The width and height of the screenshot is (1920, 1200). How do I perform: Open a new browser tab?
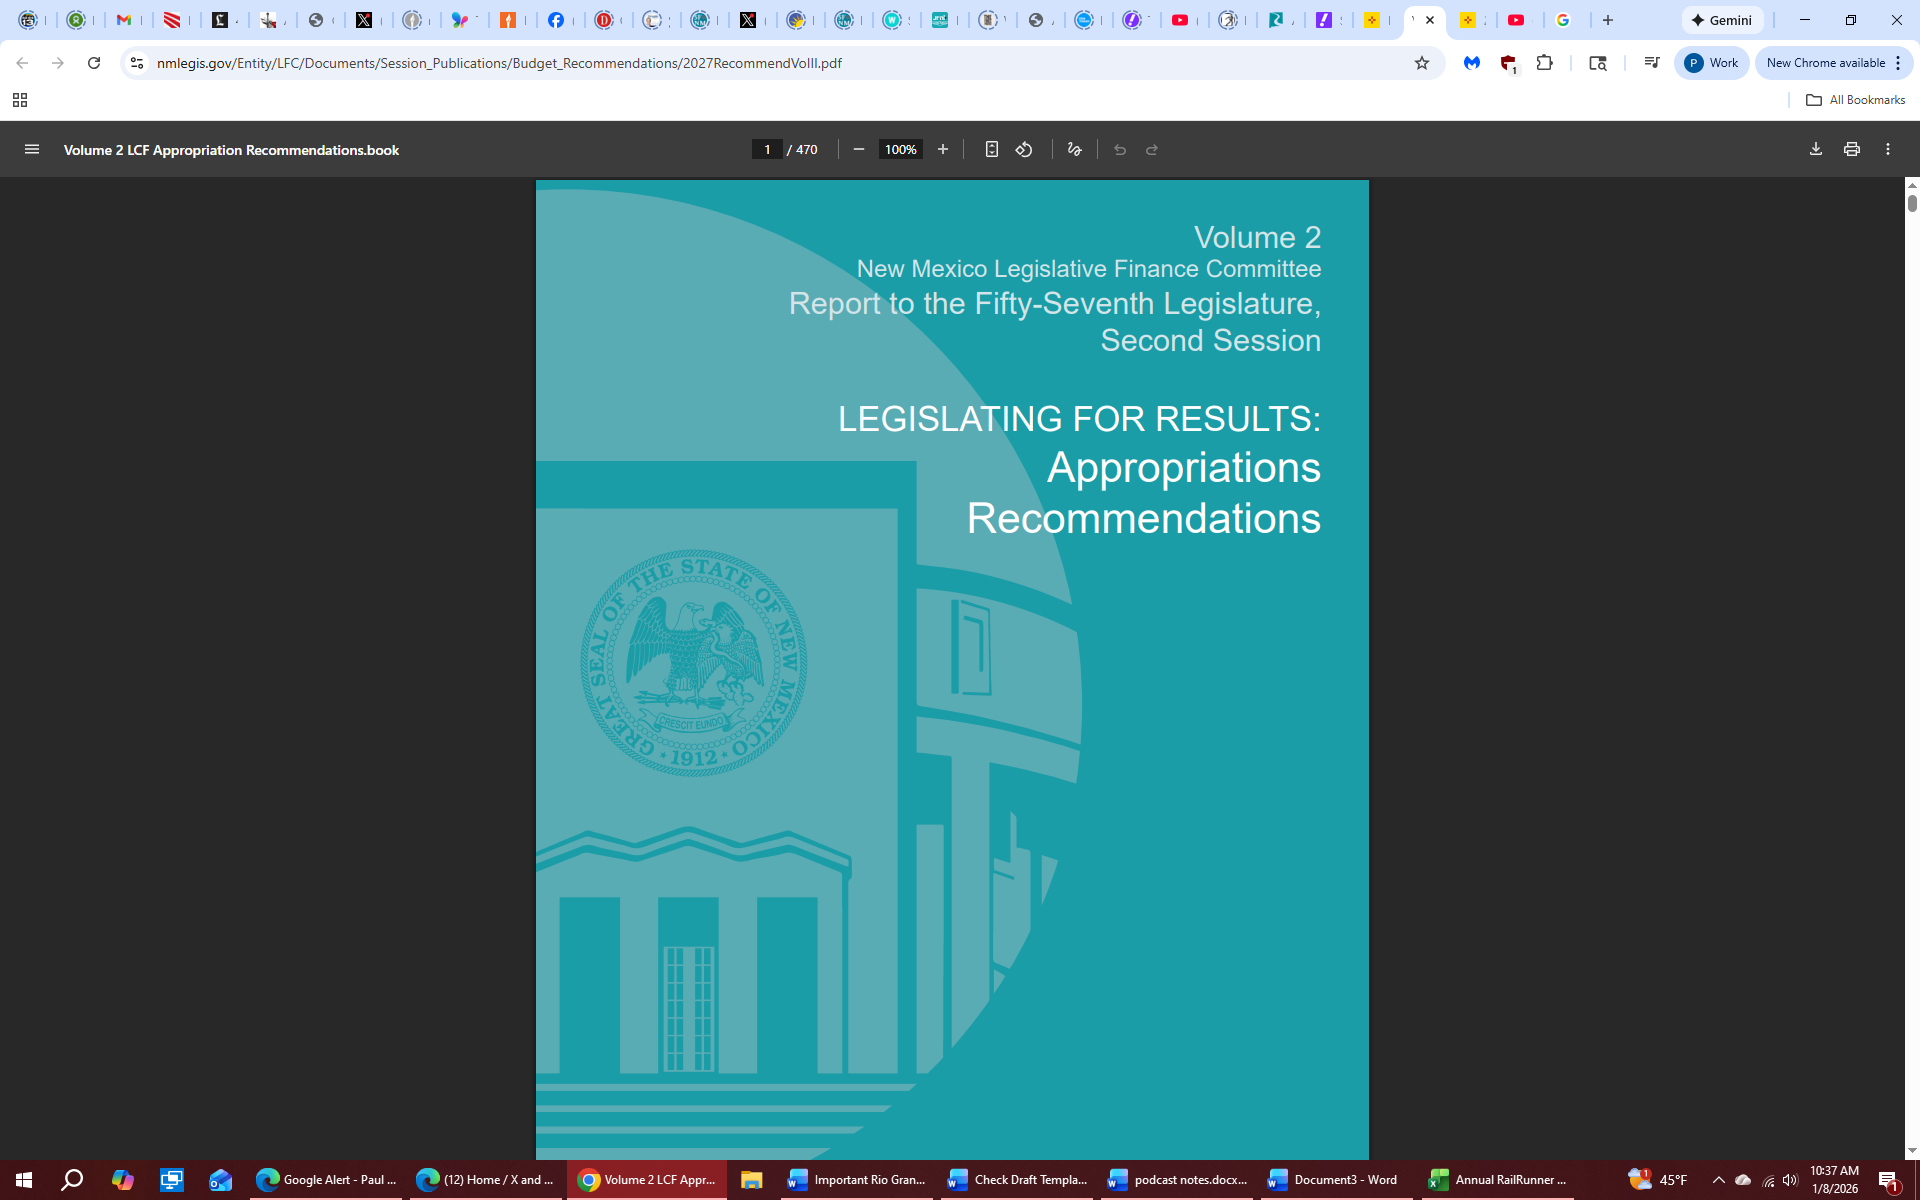point(1608,20)
